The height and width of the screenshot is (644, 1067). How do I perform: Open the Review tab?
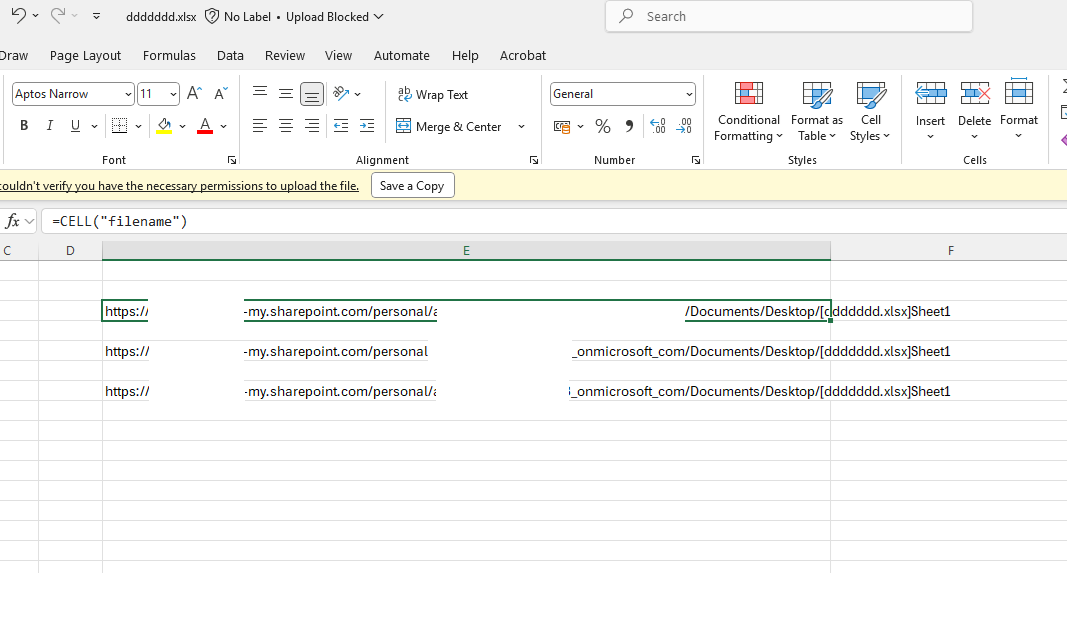pyautogui.click(x=284, y=55)
